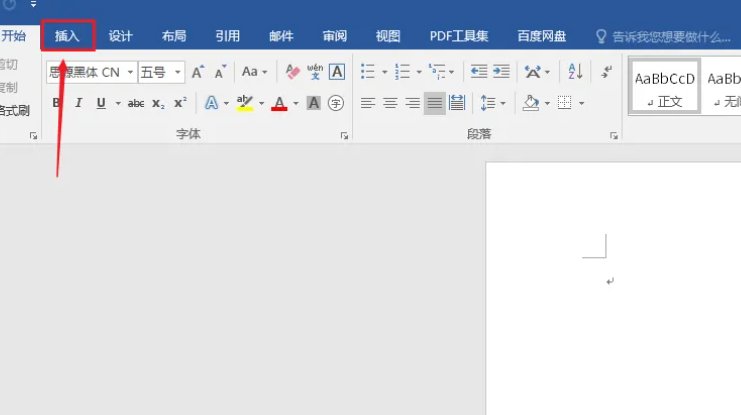This screenshot has width=741, height=415.
Task: Open the numbering style dropdown arrow
Action: tap(419, 72)
